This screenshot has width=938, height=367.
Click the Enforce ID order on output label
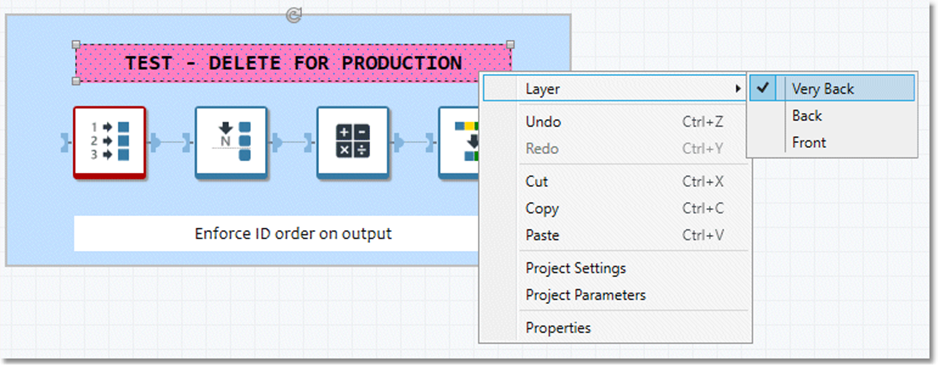coord(293,233)
